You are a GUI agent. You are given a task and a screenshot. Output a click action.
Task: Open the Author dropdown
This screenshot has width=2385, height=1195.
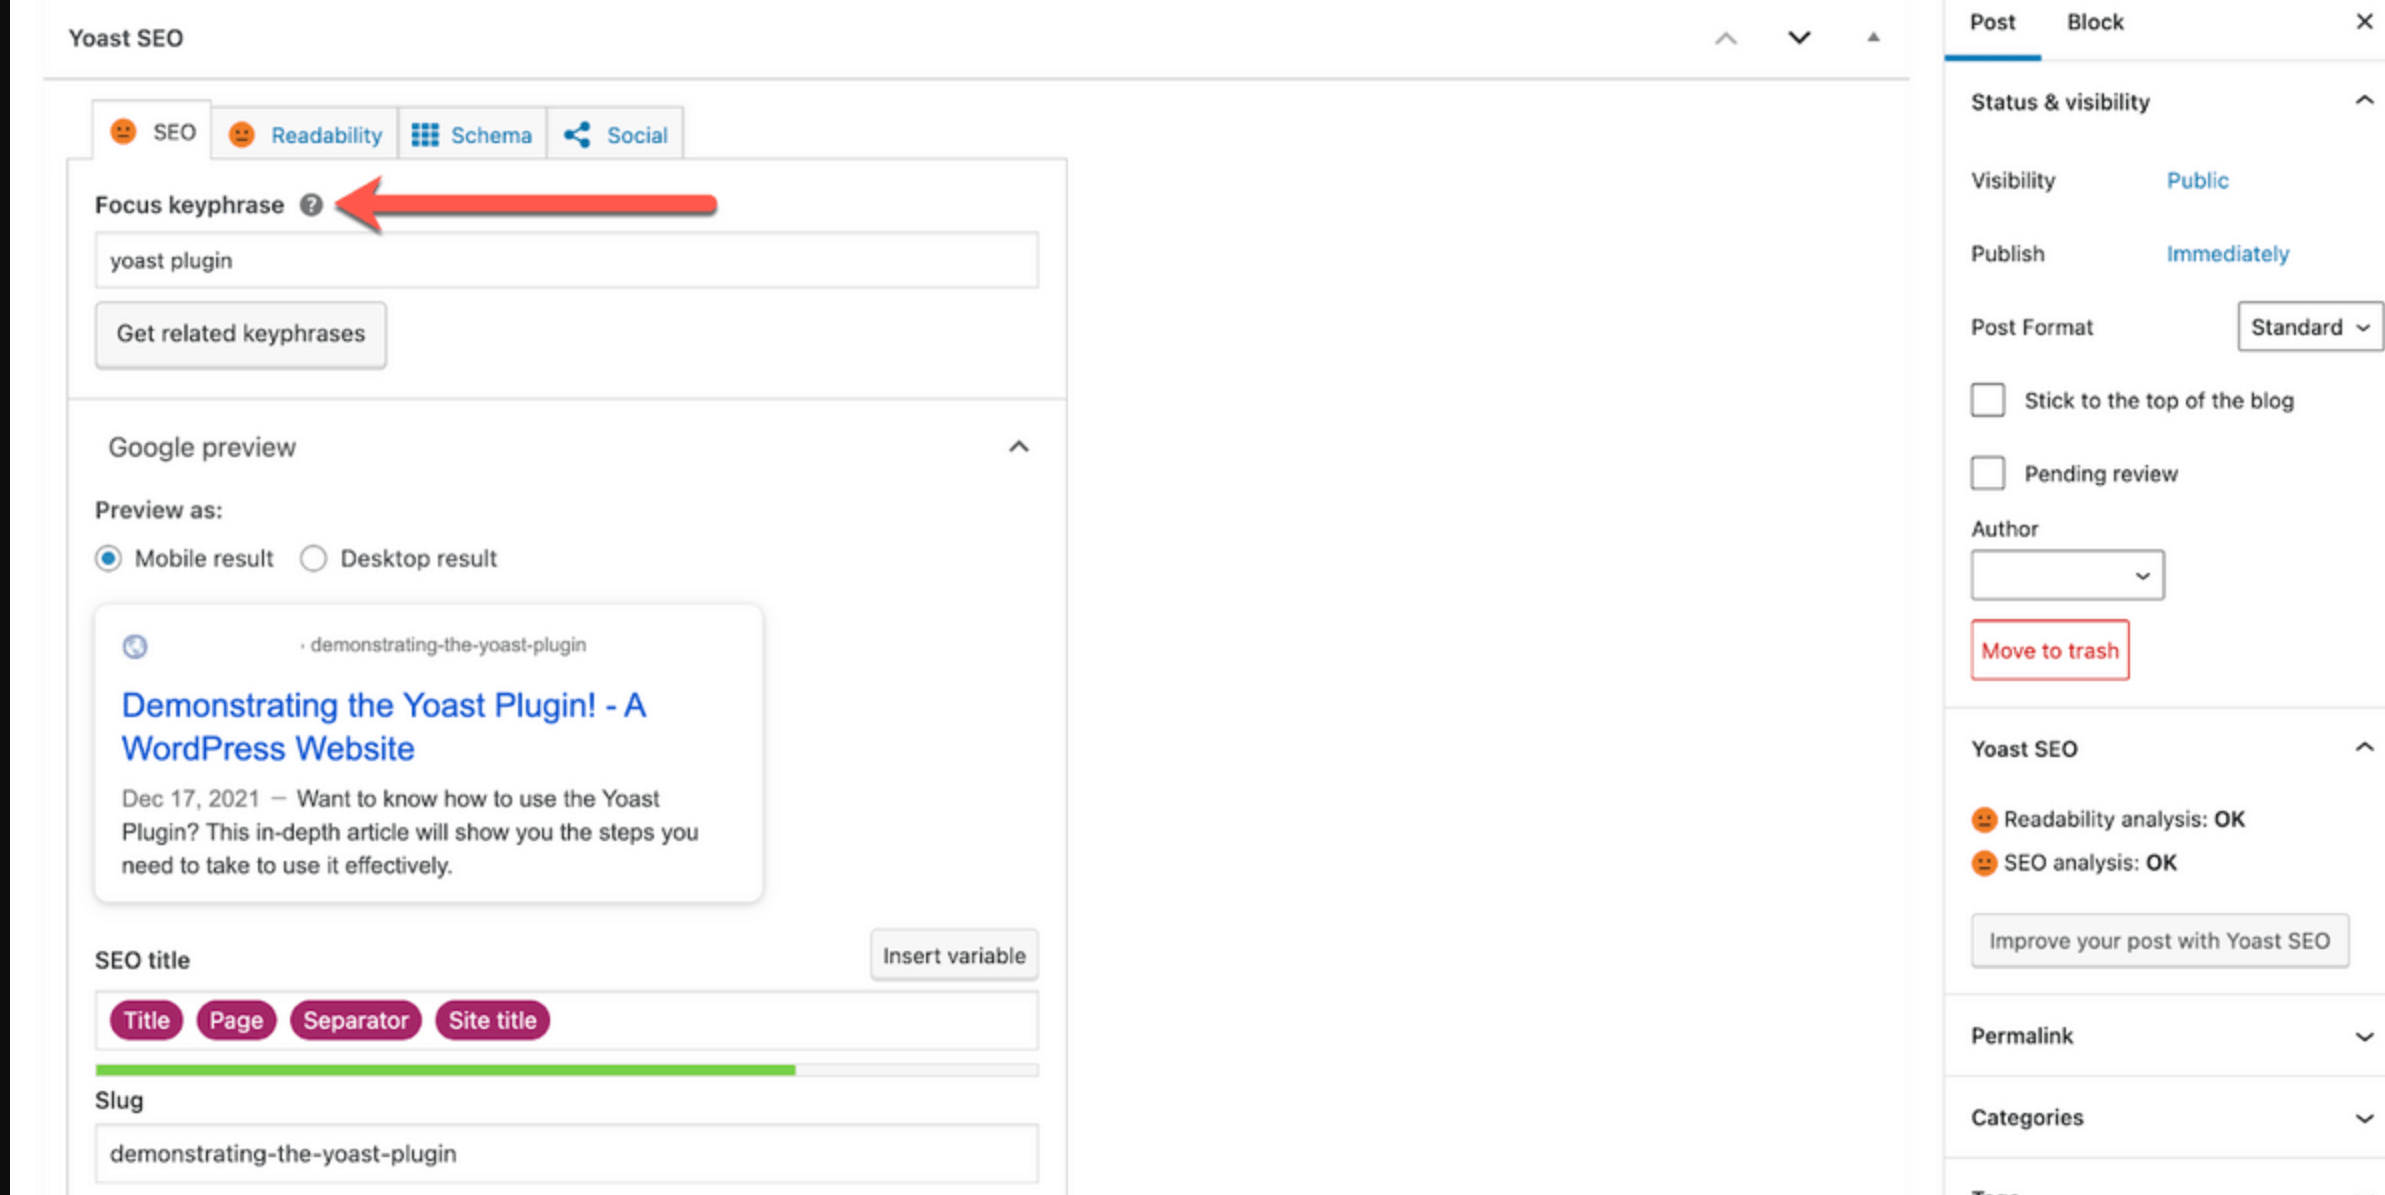click(2067, 575)
